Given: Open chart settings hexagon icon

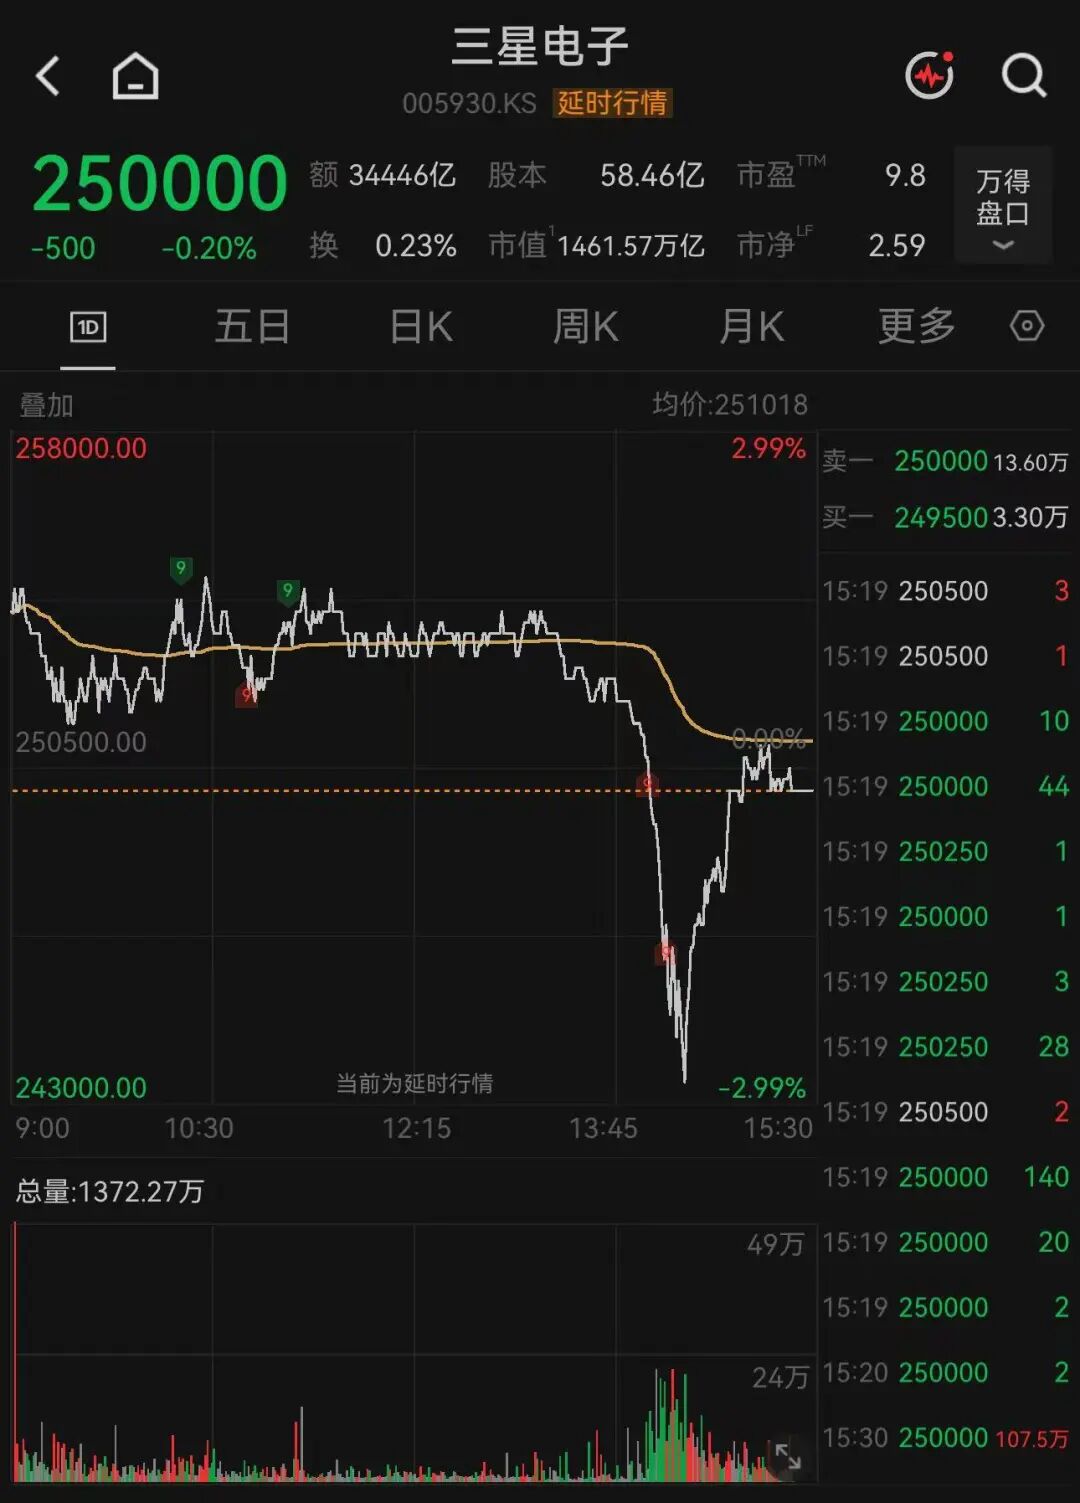Looking at the screenshot, I should pos(1027,326).
